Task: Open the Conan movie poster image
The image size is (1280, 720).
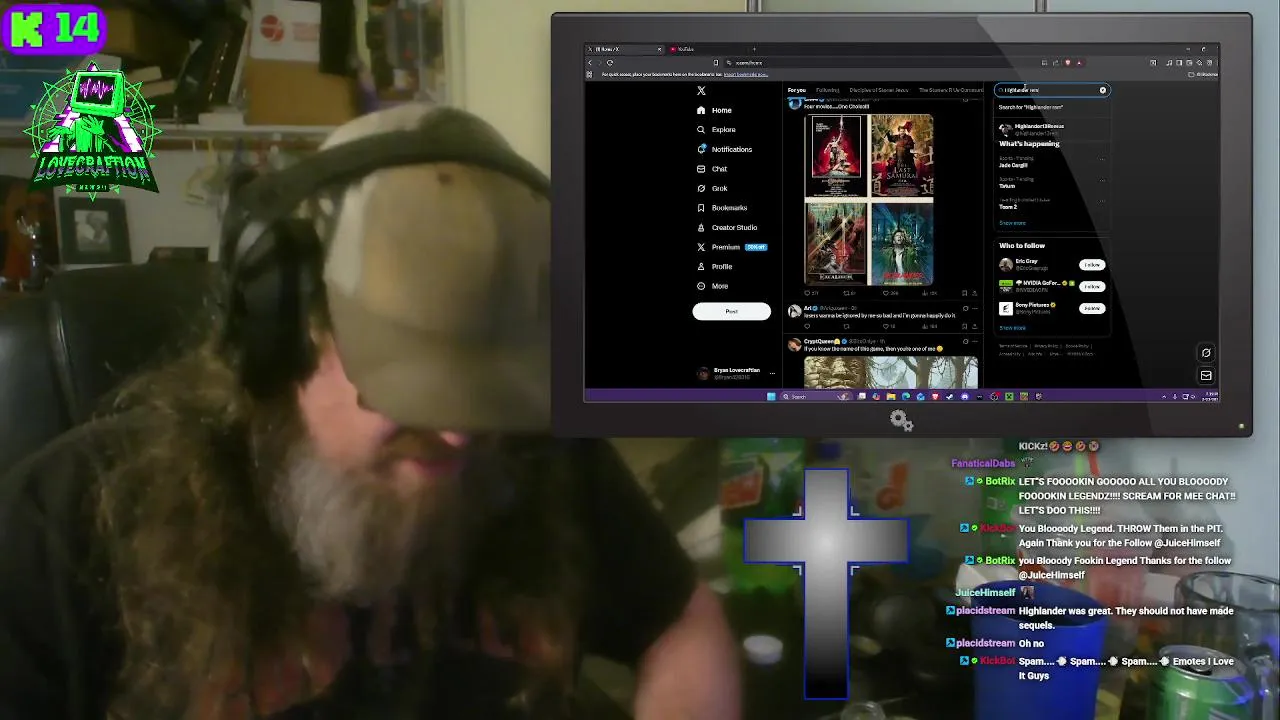Action: [836, 155]
